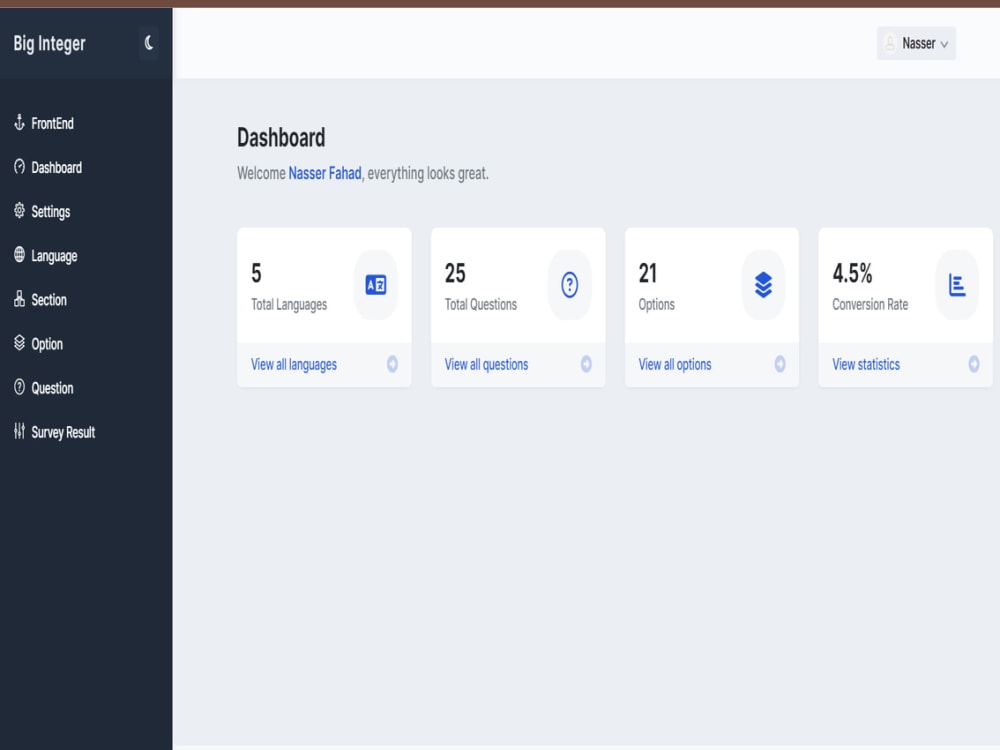Open the Section sidebar entry
The image size is (1000, 750).
tap(49, 300)
